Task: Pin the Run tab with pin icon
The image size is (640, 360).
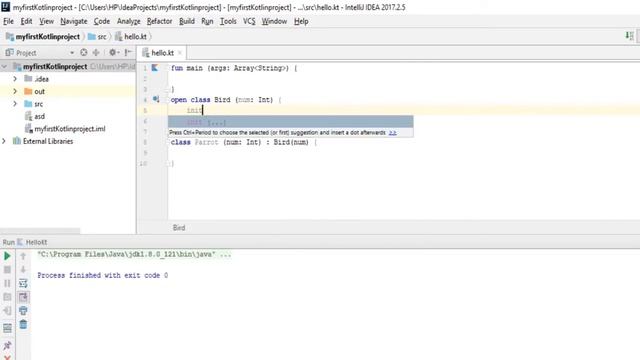Action: 7,345
